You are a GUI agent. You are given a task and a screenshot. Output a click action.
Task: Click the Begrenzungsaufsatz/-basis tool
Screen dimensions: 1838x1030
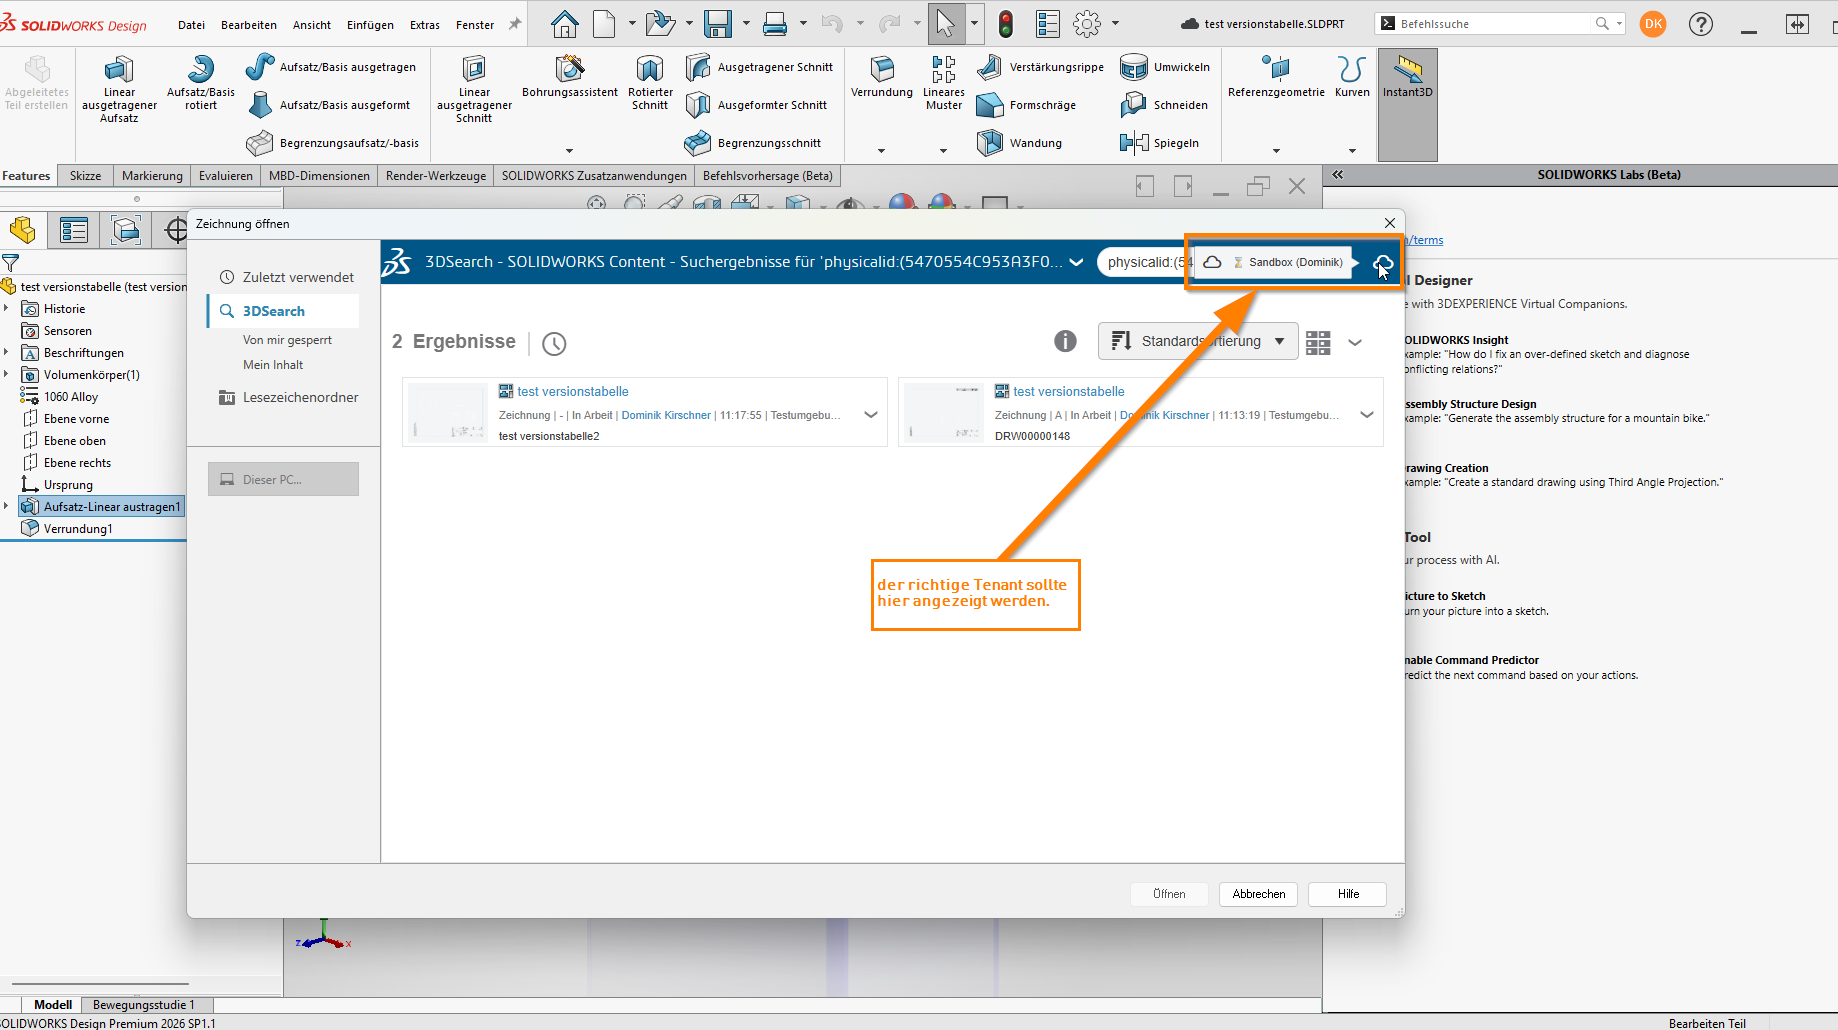click(333, 143)
